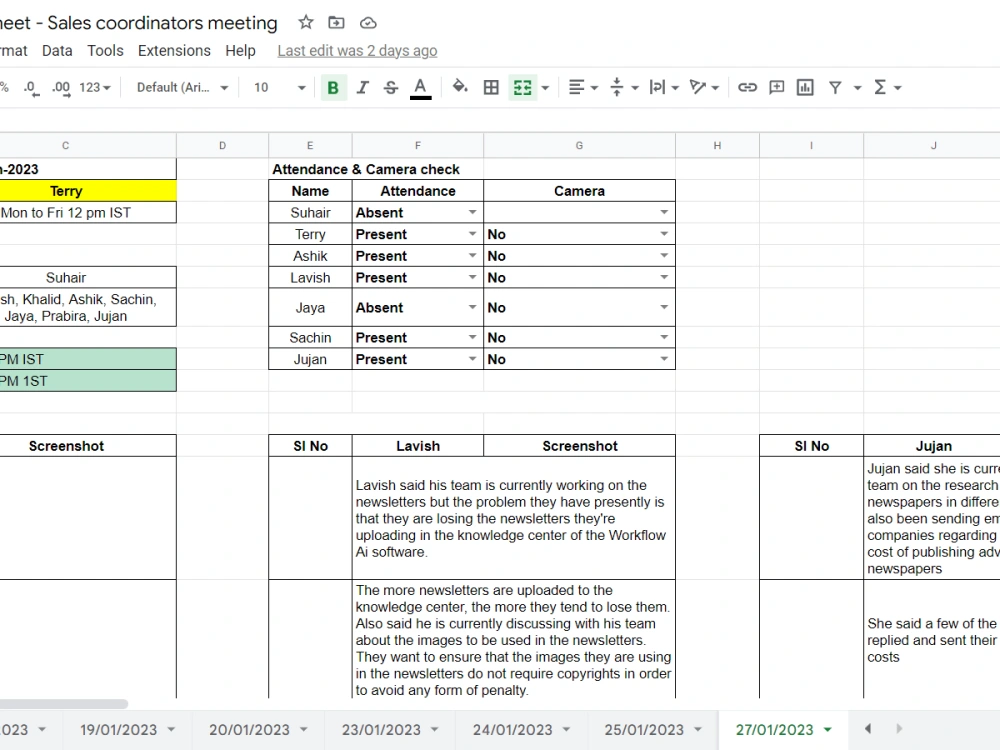Open Sachin's attendance dropdown

tap(473, 337)
